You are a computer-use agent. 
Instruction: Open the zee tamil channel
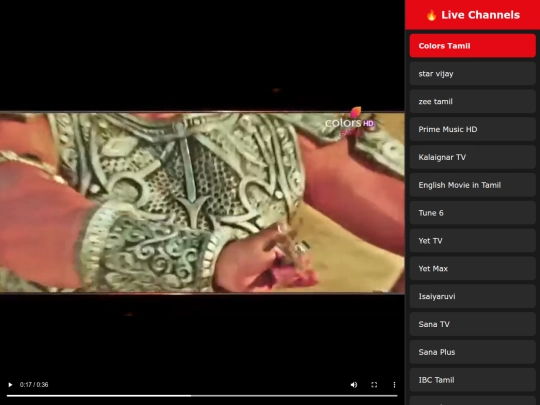pyautogui.click(x=472, y=102)
